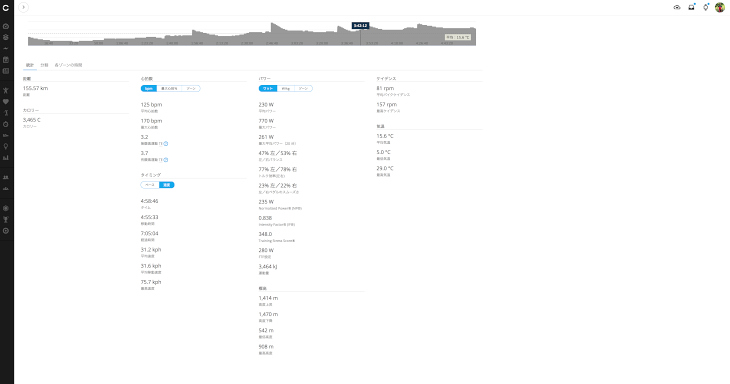Image resolution: width=730 pixels, height=384 pixels.
Task: Open Connections people icon in sidebar
Action: (x=6, y=177)
